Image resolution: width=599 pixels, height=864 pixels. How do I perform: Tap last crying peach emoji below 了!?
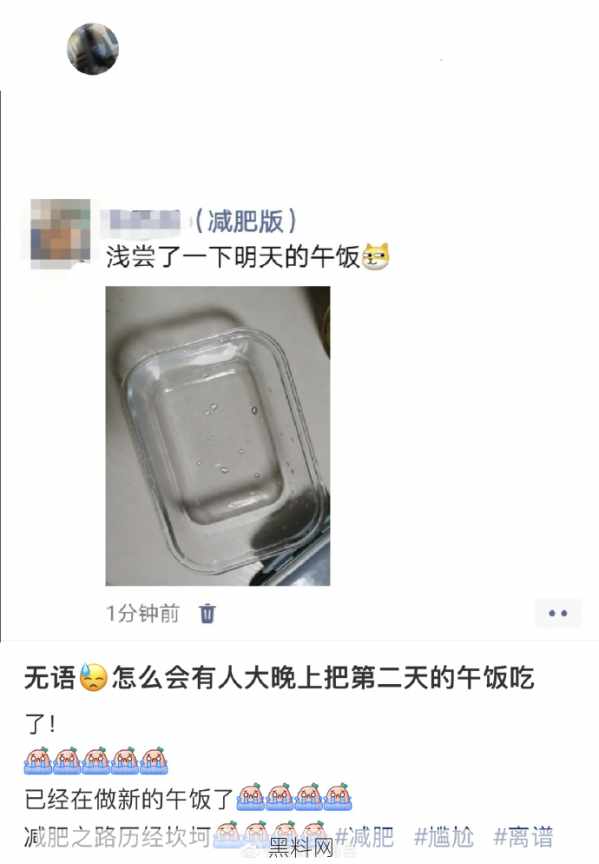tap(154, 760)
